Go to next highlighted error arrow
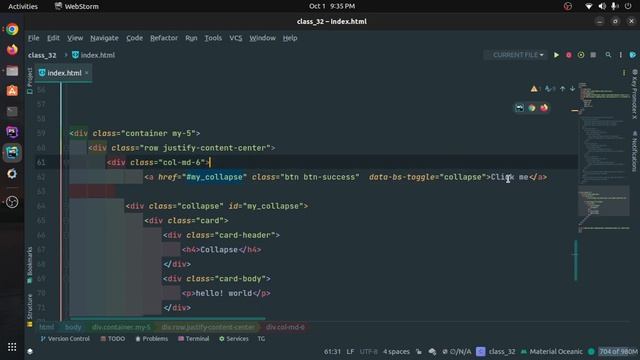Image resolution: width=640 pixels, height=360 pixels. 572,89
